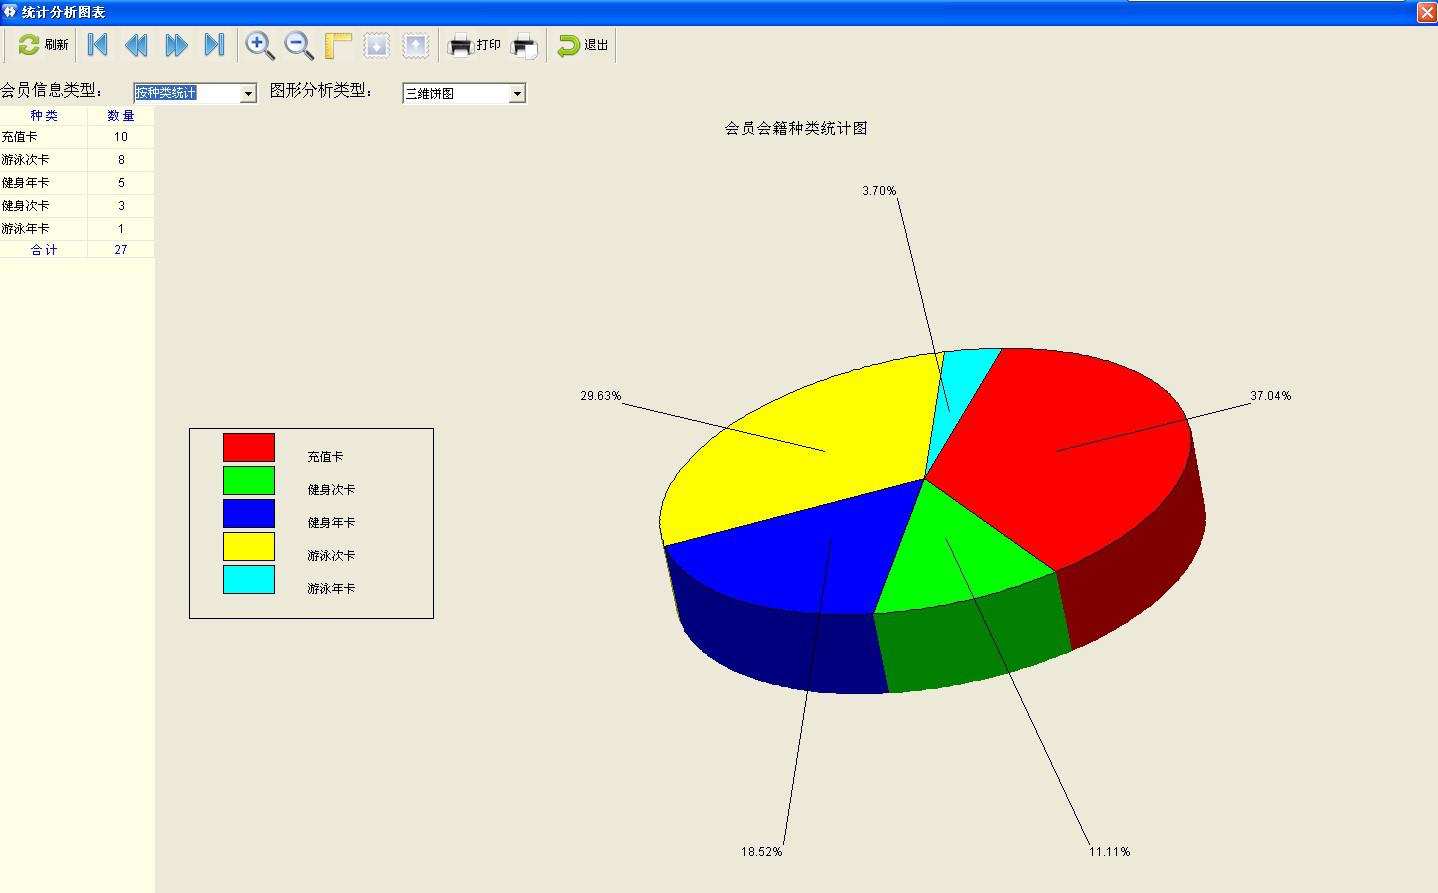Select the 充值卡 table row
Image resolution: width=1438 pixels, height=893 pixels.
[77, 137]
